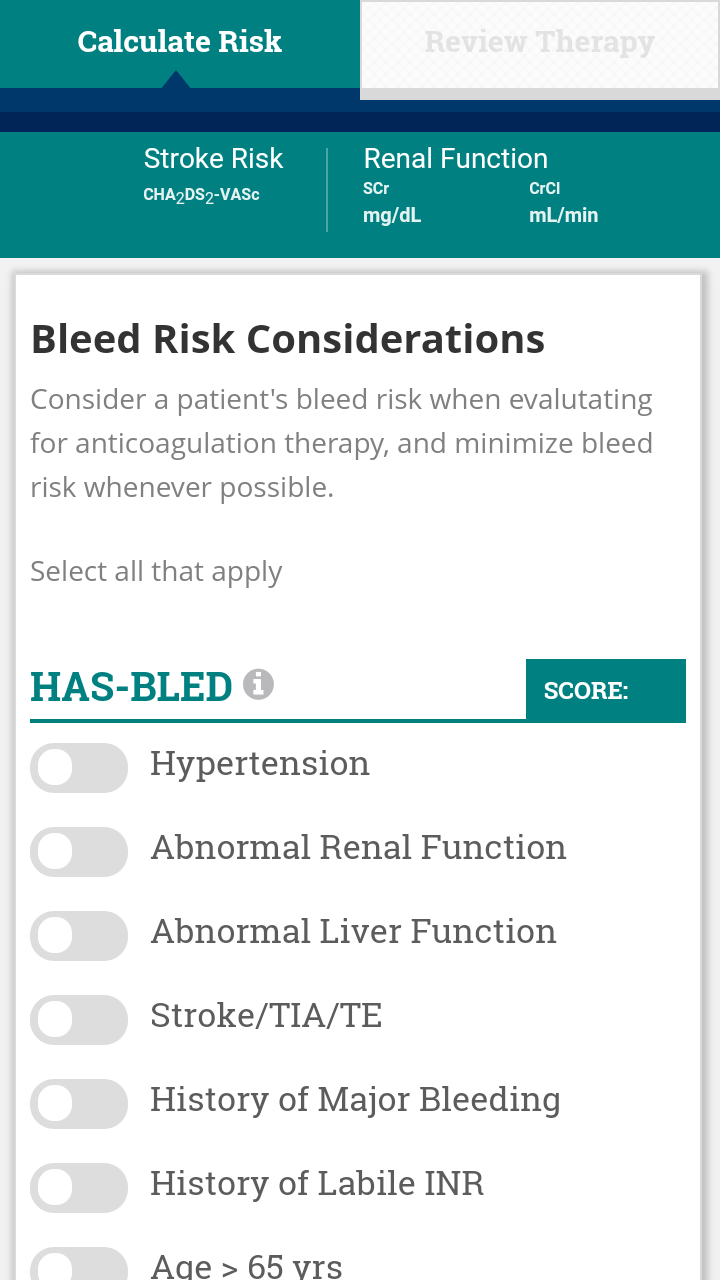Screen dimensions: 720x1280
Task: Switch to Review Therapy tab
Action: coord(540,45)
